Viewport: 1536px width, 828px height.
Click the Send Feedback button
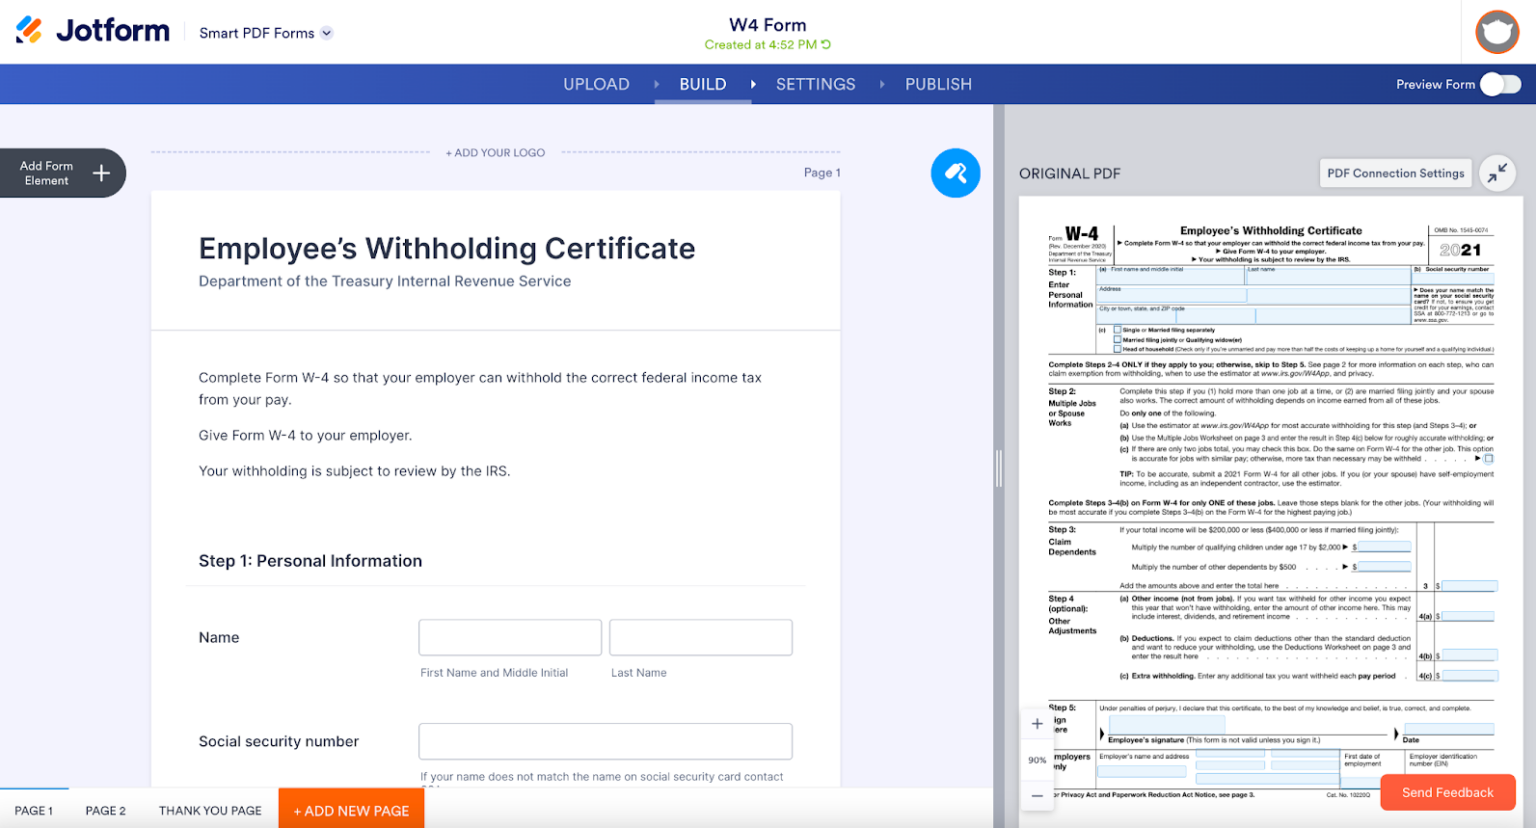[x=1447, y=792]
